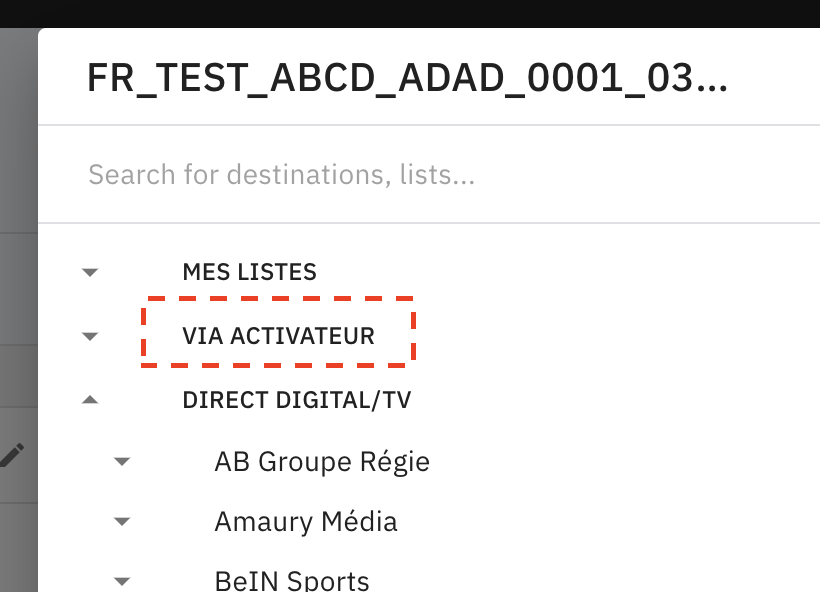820x592 pixels.
Task: Expand the AB Groupe Régie entry
Action: [122, 461]
